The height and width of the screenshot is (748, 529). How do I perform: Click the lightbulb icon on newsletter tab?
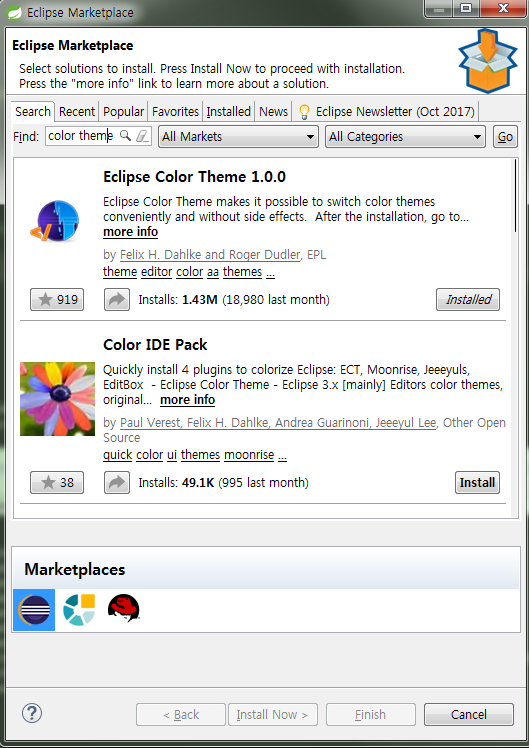coord(304,112)
